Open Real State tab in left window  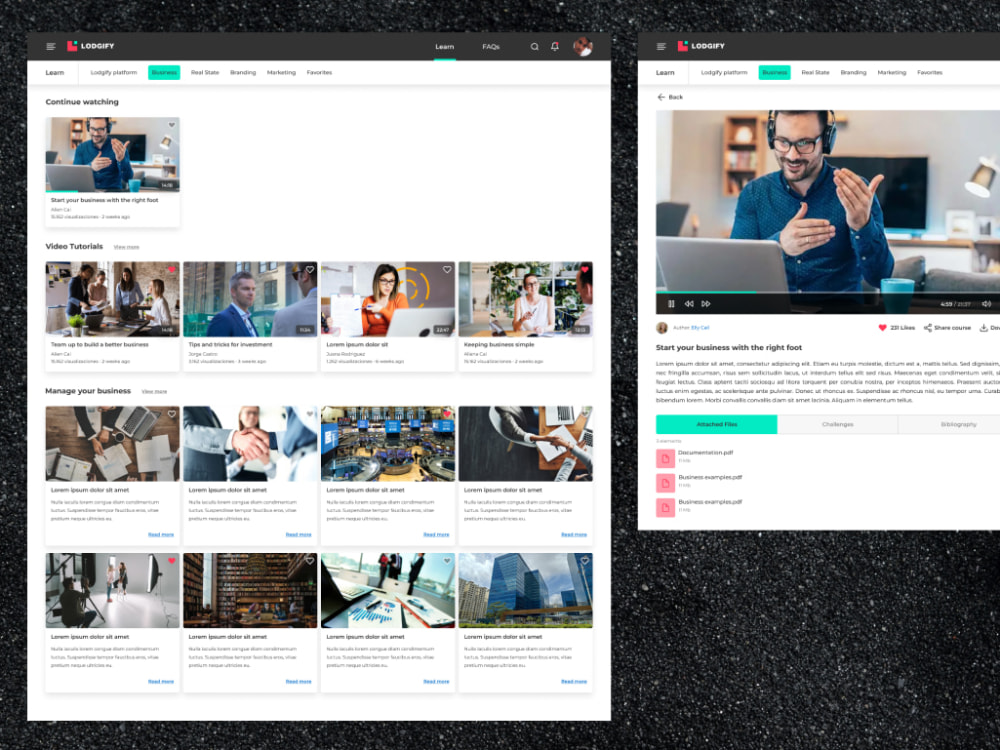[x=205, y=73]
